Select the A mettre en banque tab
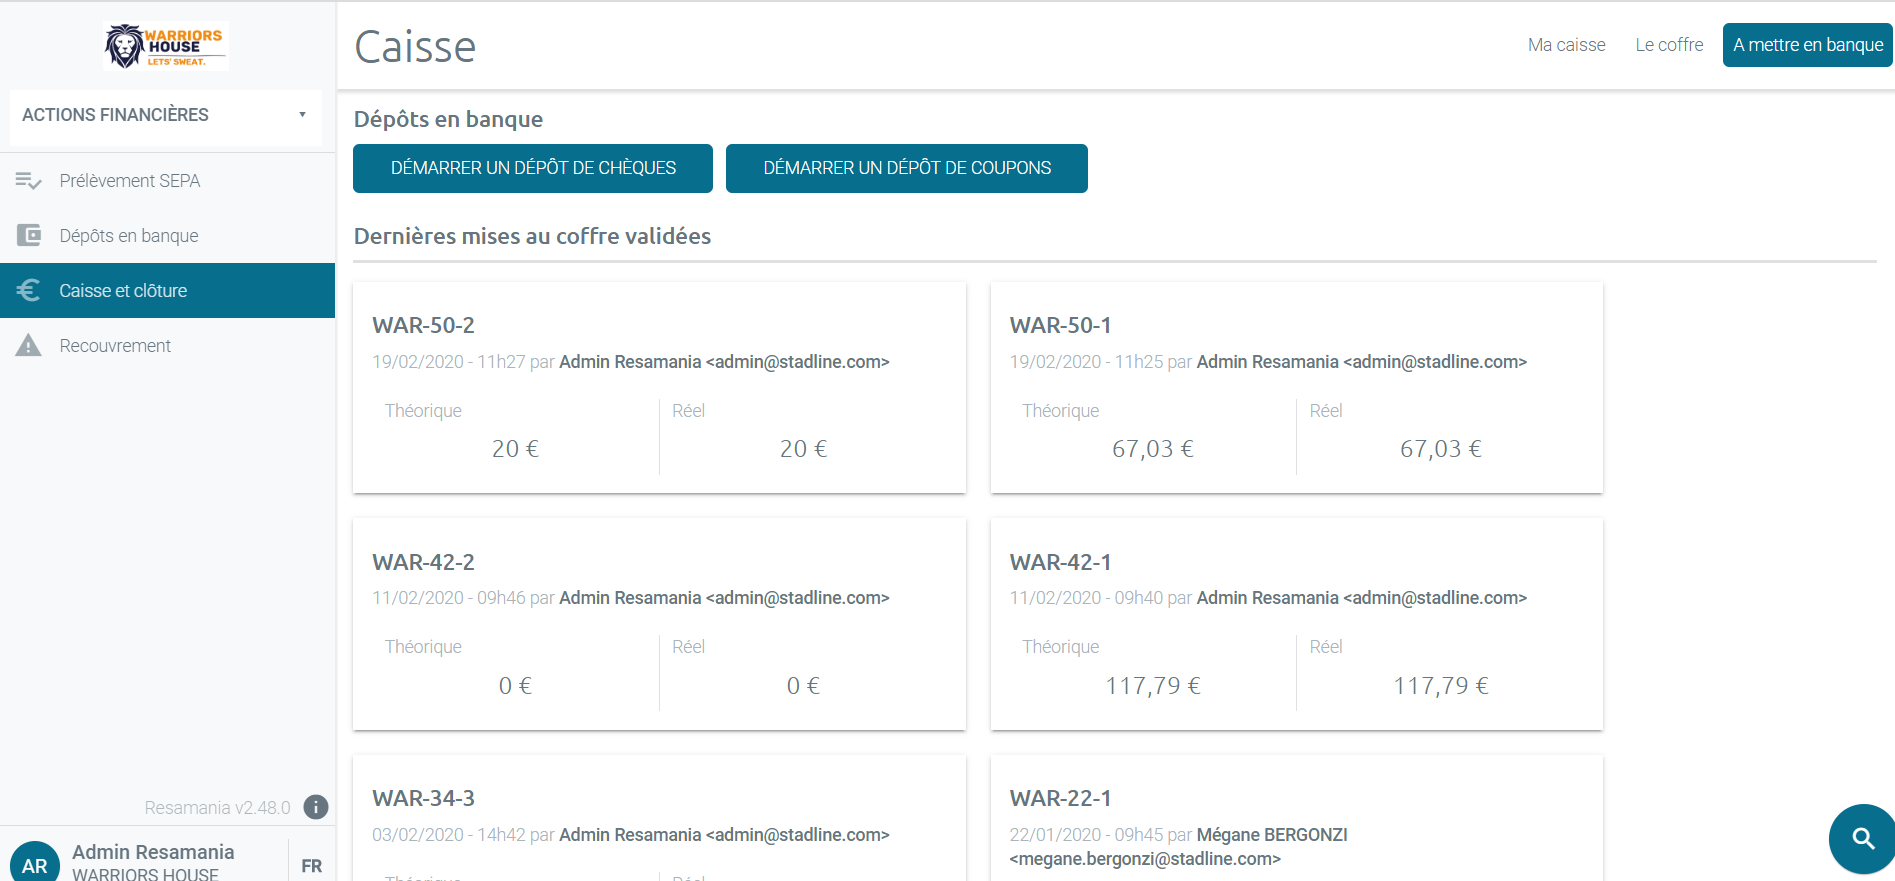The image size is (1895, 881). tap(1807, 45)
